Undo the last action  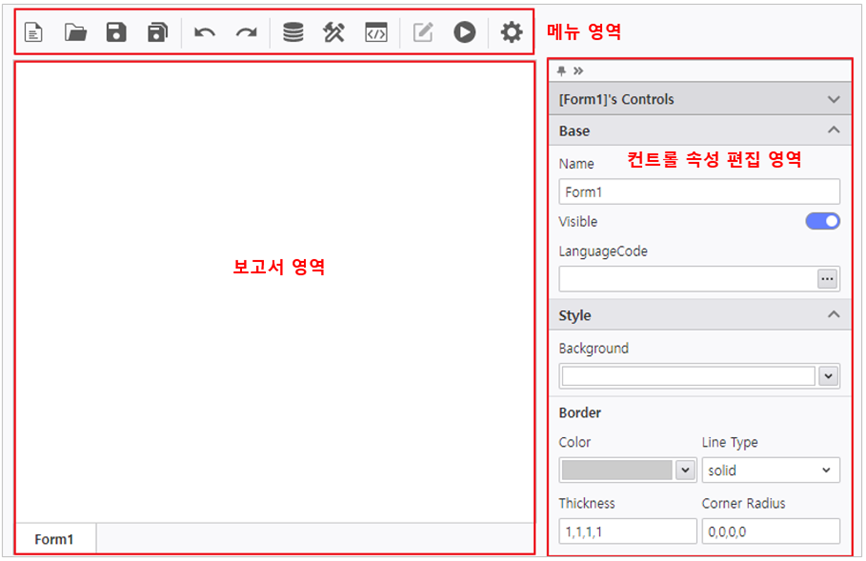point(204,33)
